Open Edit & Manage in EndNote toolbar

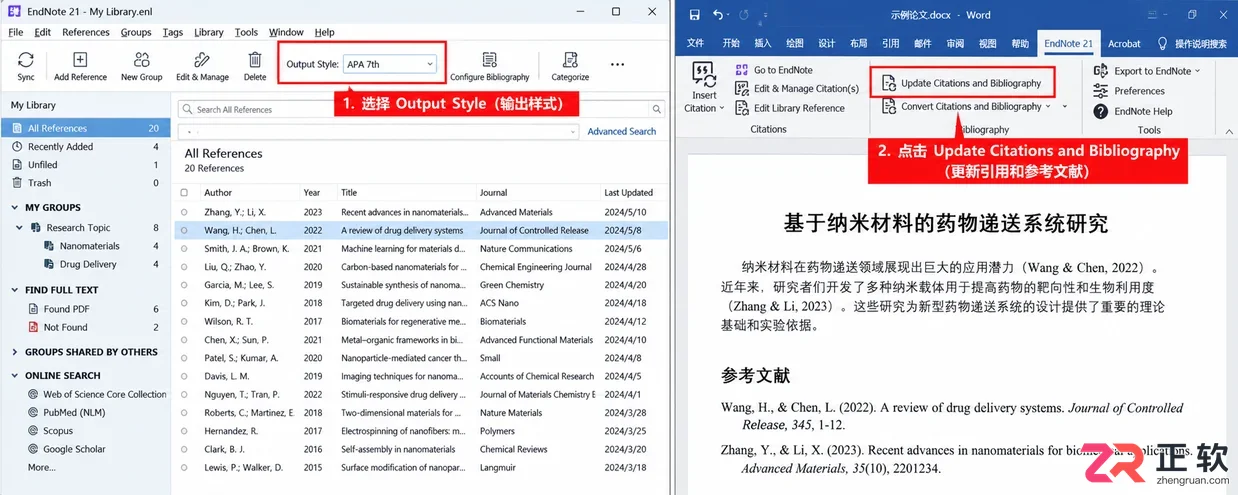tap(202, 61)
